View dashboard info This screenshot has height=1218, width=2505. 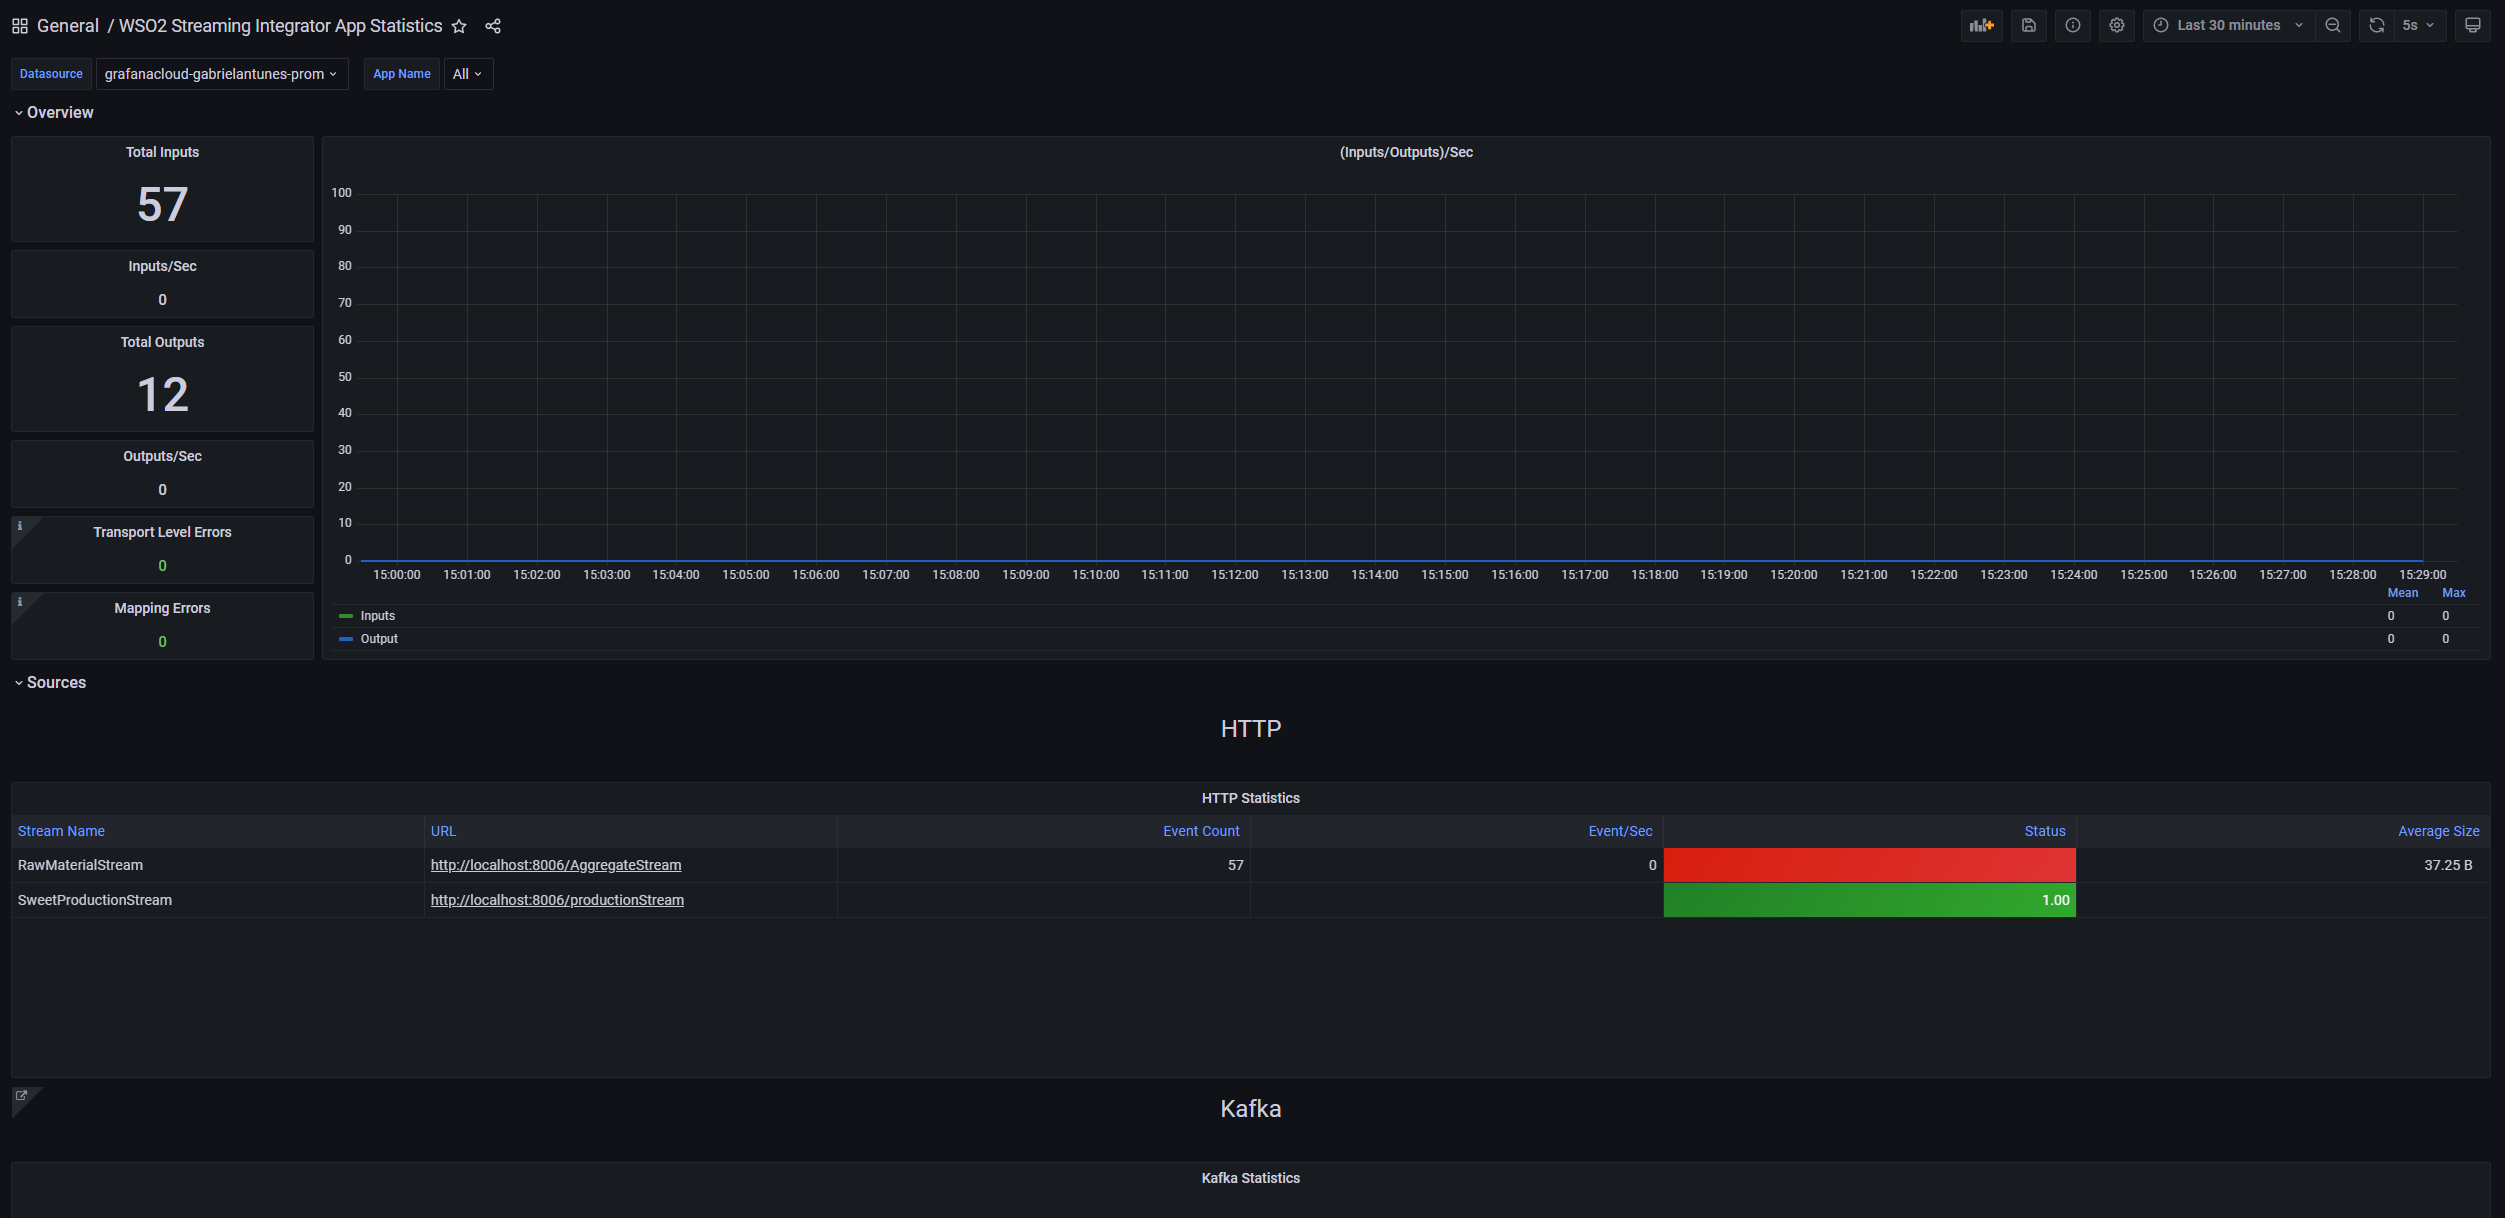click(2072, 25)
